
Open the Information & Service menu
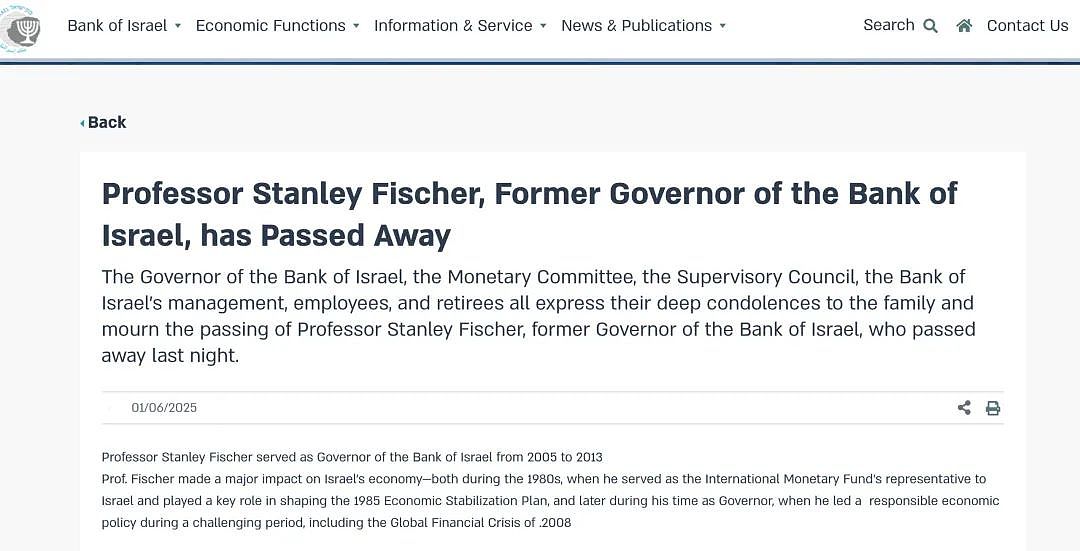tap(453, 25)
